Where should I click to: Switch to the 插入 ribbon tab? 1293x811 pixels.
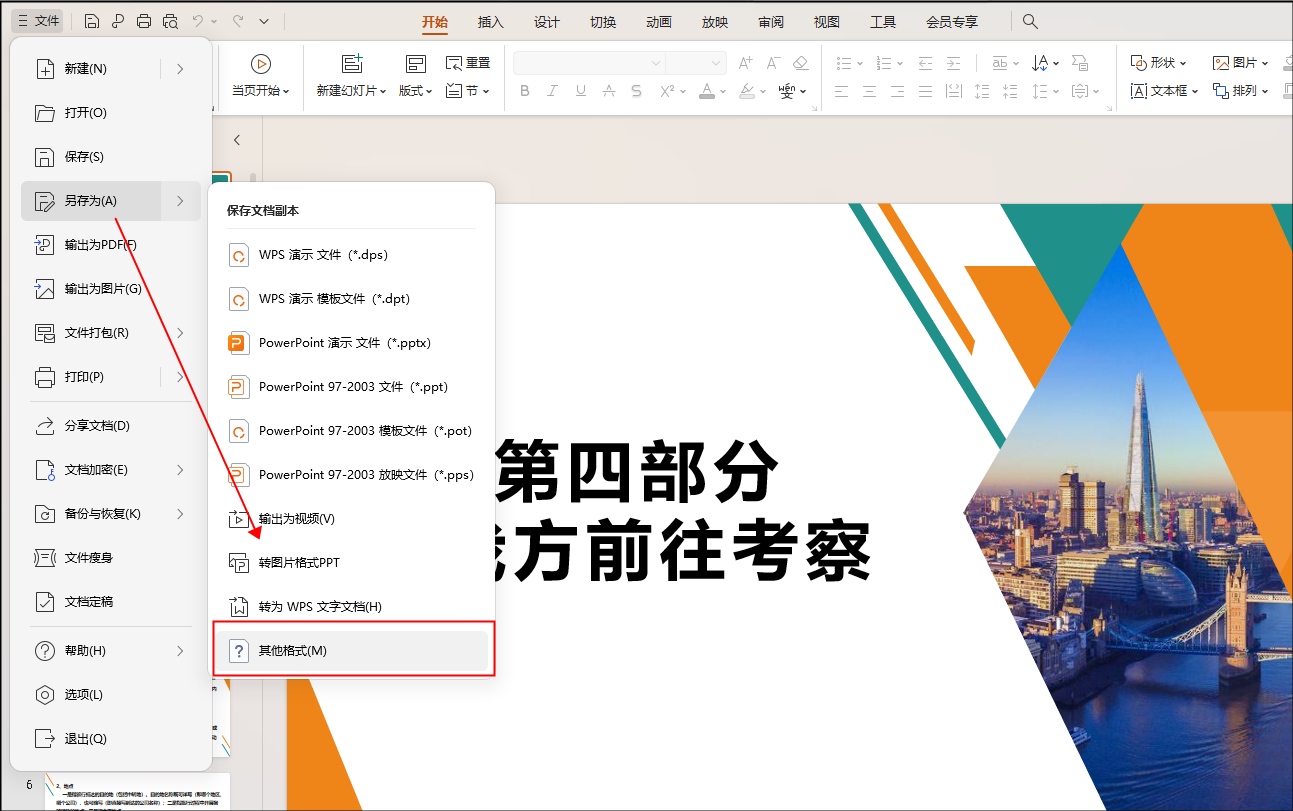490,20
